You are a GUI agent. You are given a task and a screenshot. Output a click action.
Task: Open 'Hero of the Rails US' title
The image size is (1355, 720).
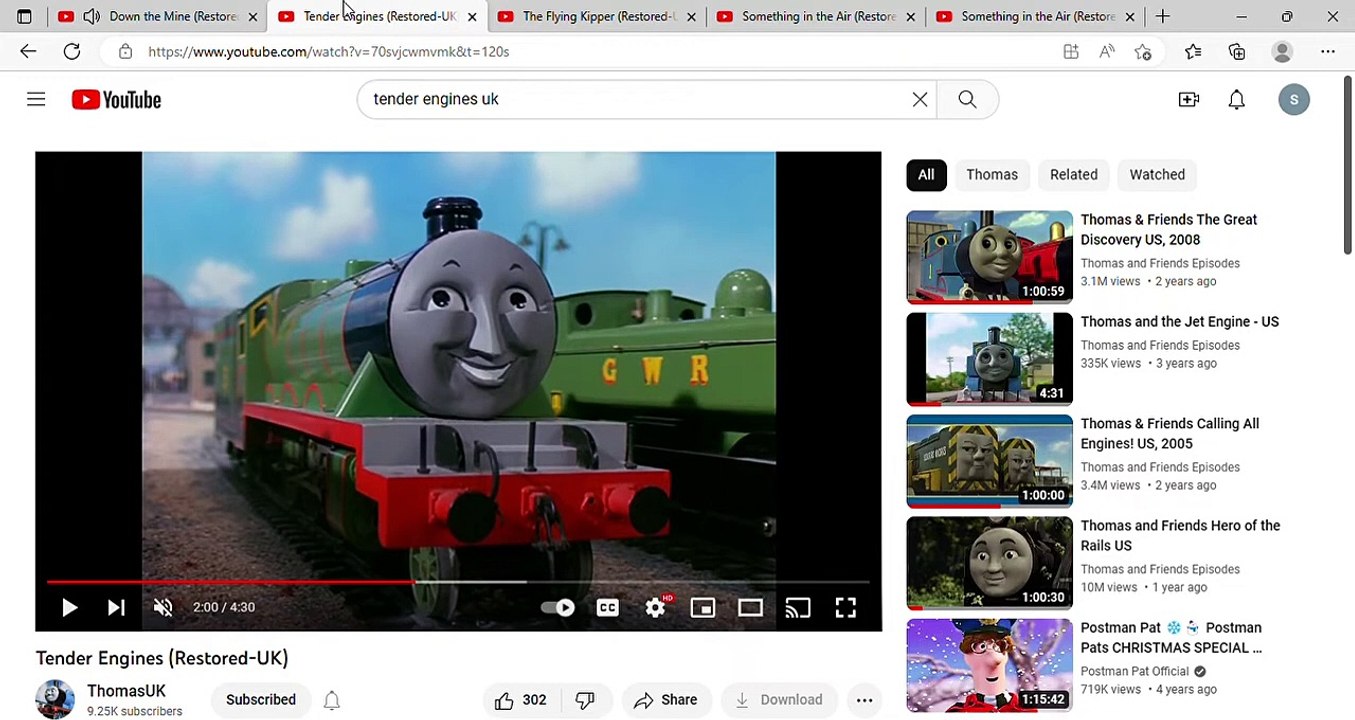tap(1180, 536)
